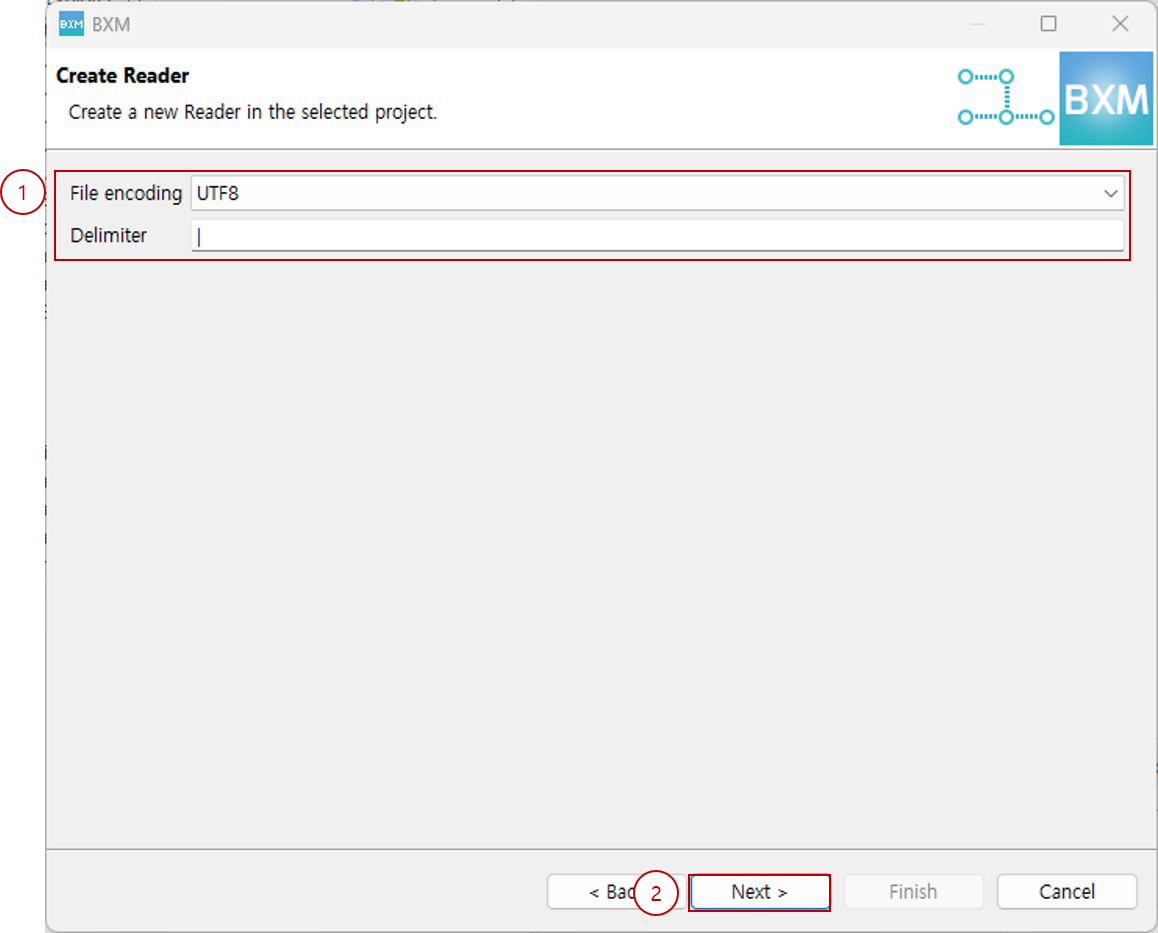Click the BXM window title text

point(111,24)
